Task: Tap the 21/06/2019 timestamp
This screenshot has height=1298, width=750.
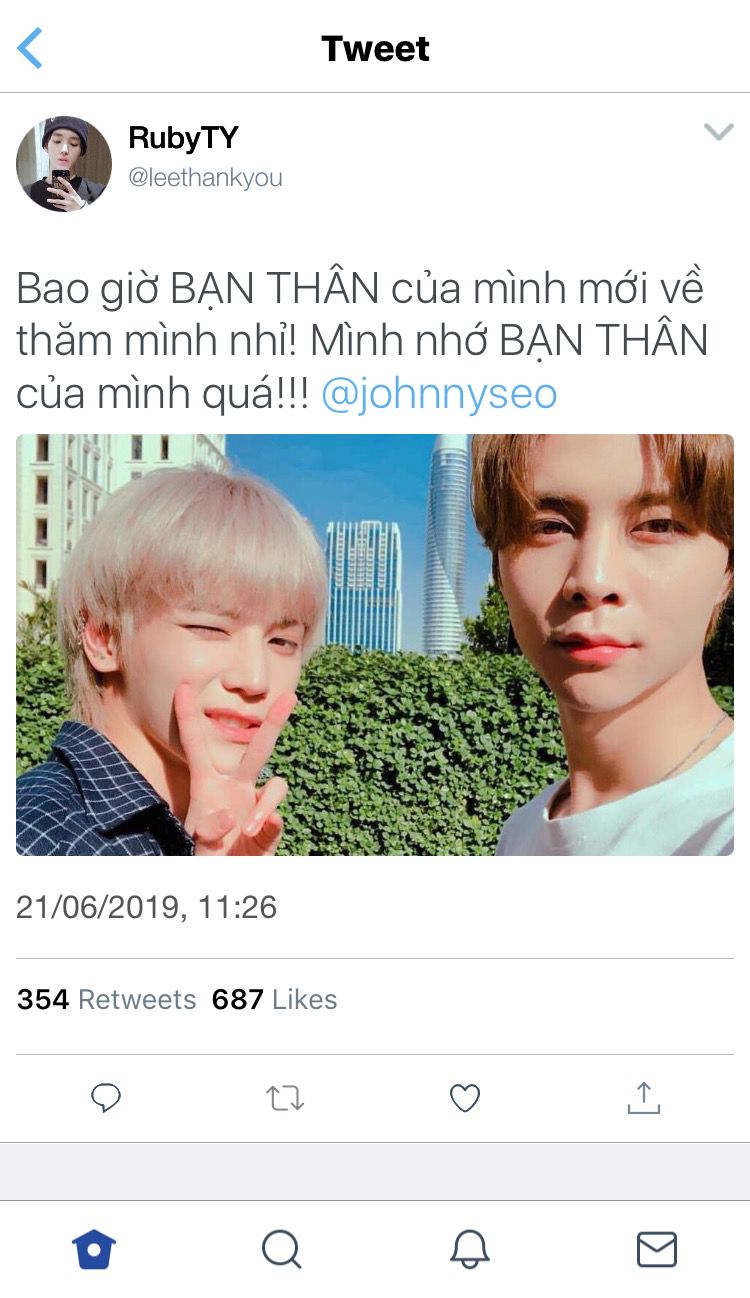Action: [146, 907]
